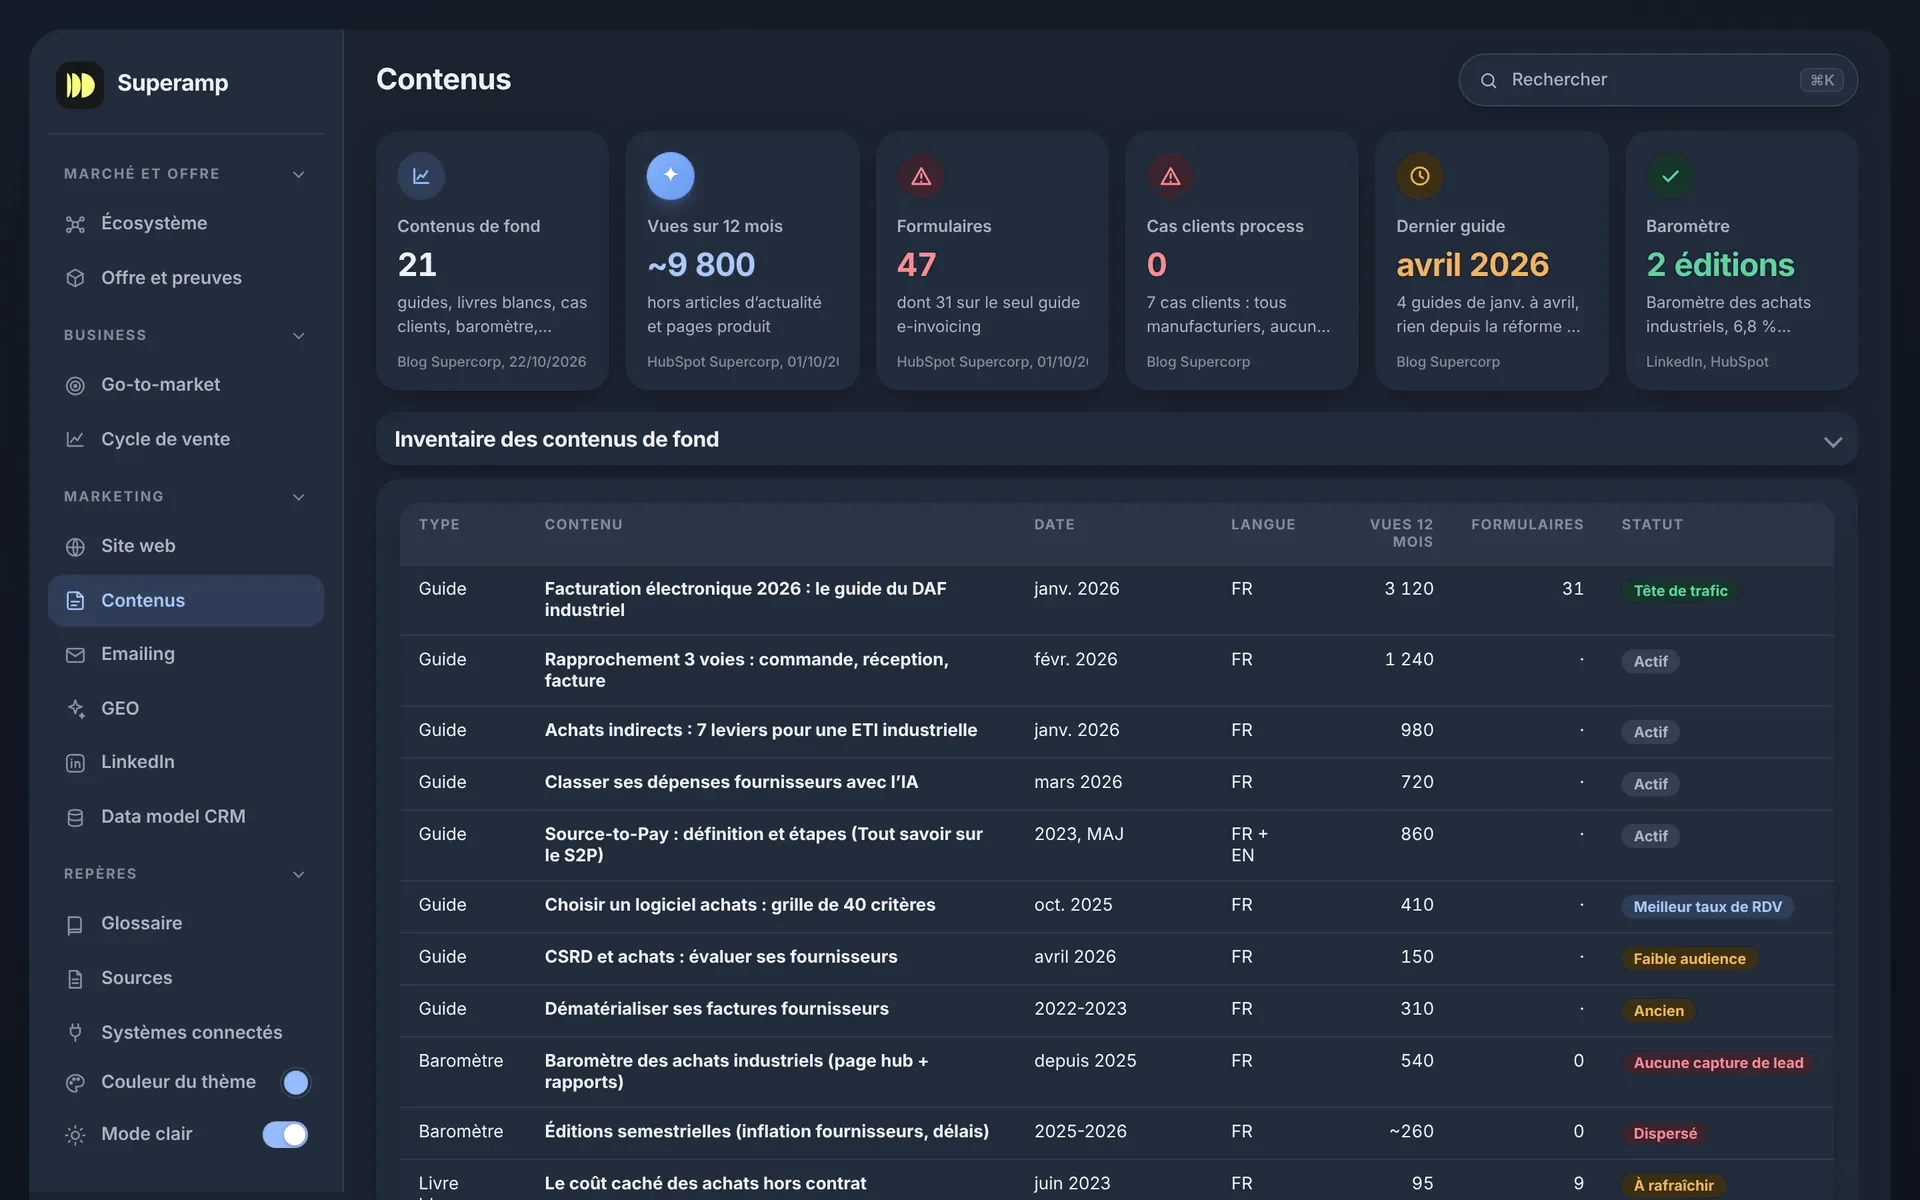Open the Data model CRM page
This screenshot has width=1920, height=1200.
186,816
